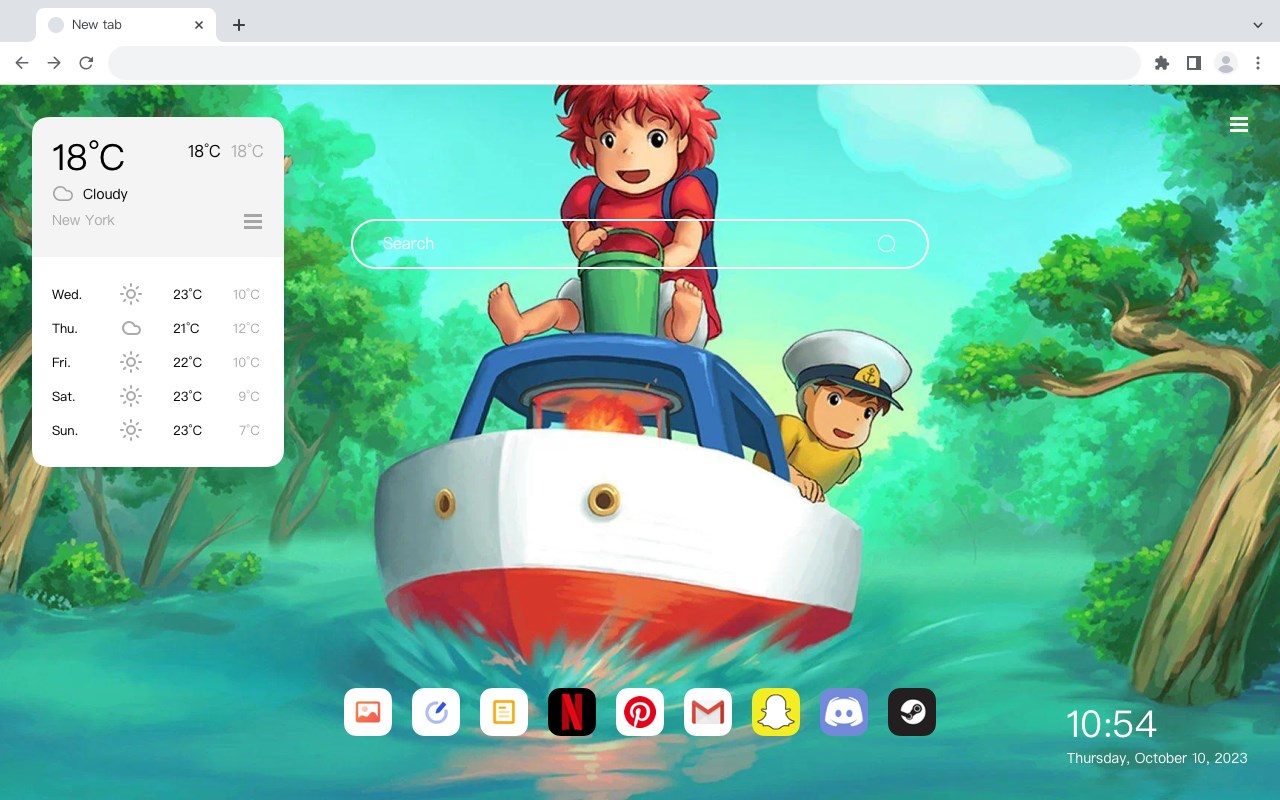
Task: Click the sun icon in the Sun. row
Action: tap(131, 430)
